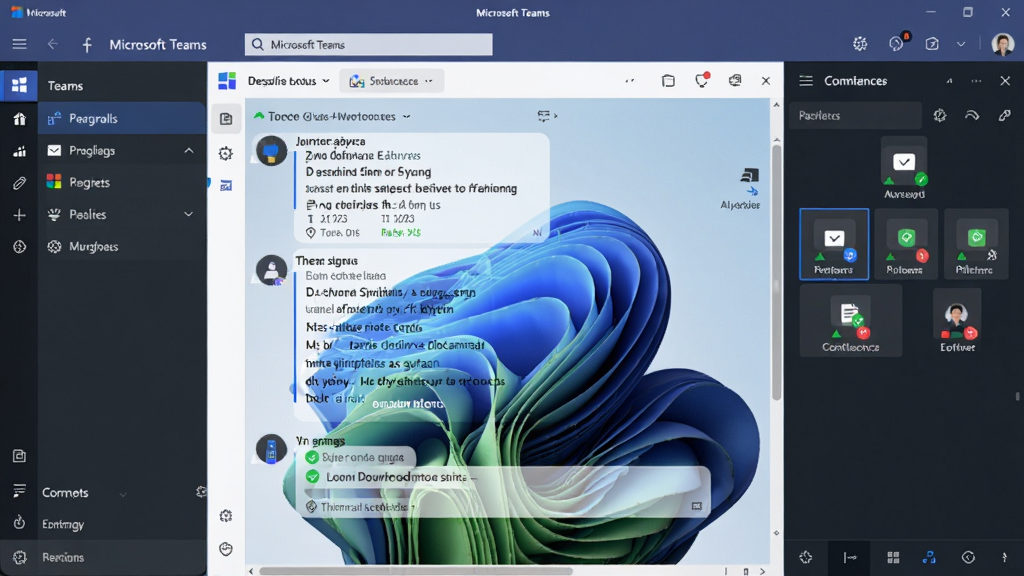The image size is (1024, 576).
Task: Click the gear icon beside Paoiiatcs field
Action: (940, 116)
